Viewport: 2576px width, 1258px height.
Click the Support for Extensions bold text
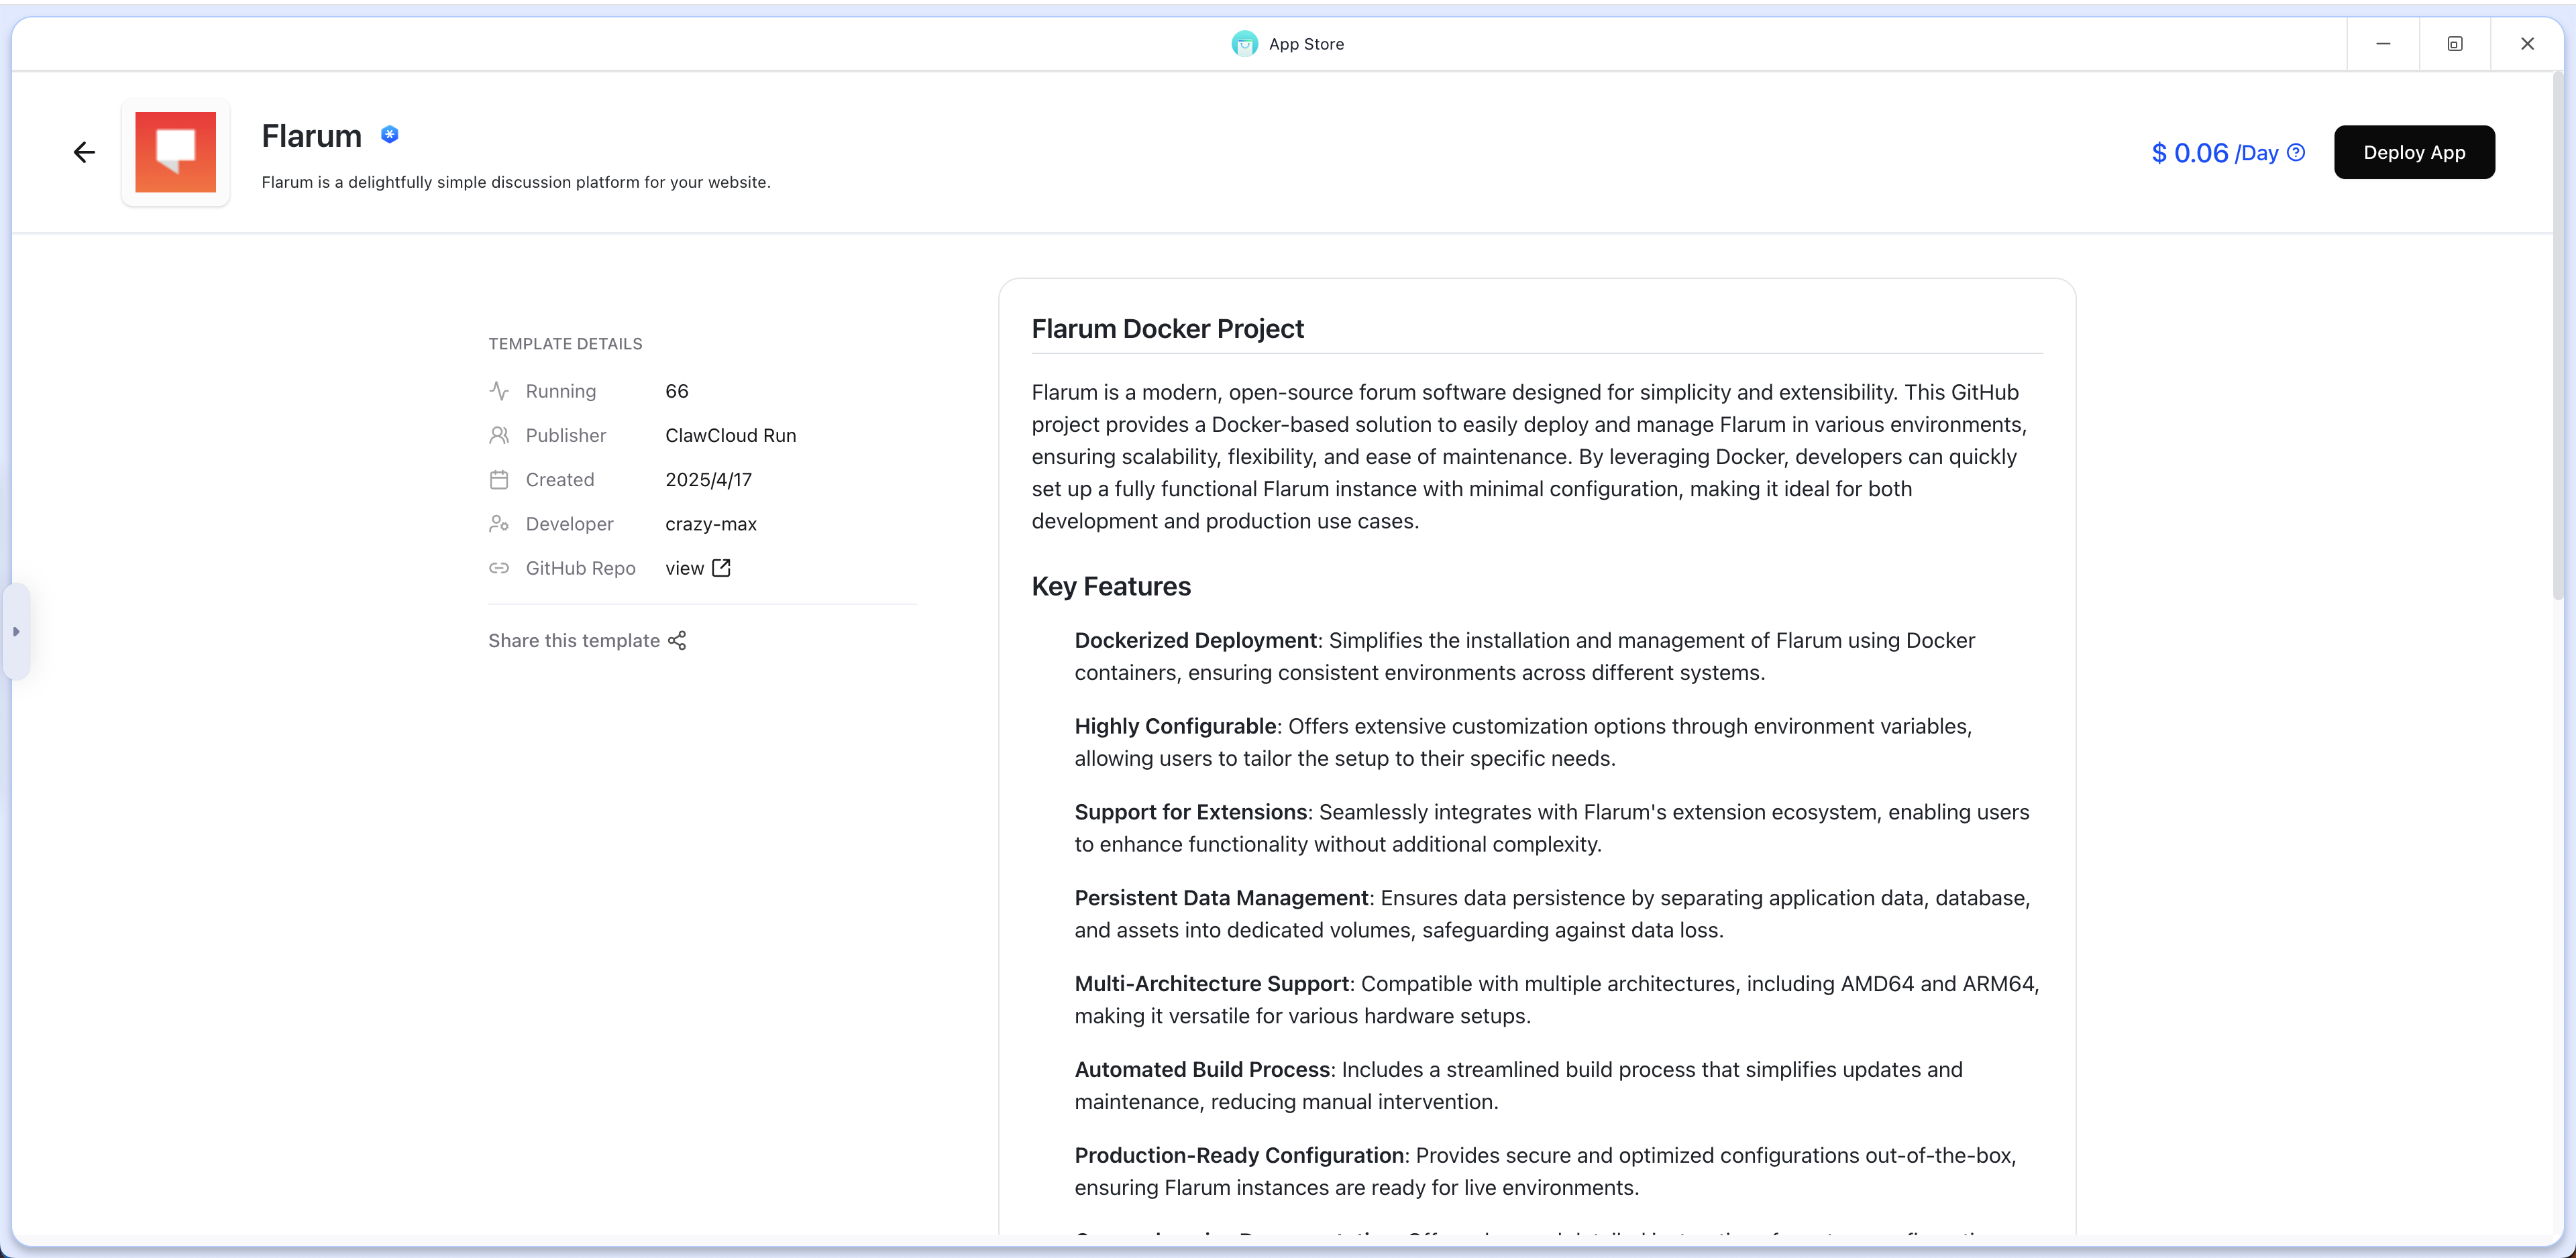[x=1191, y=812]
